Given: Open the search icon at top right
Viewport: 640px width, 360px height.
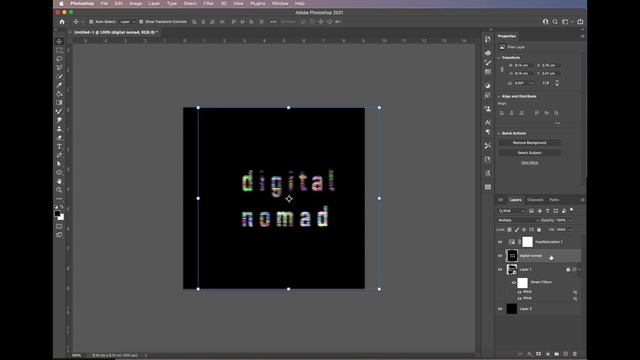Looking at the screenshot, I should click(555, 22).
